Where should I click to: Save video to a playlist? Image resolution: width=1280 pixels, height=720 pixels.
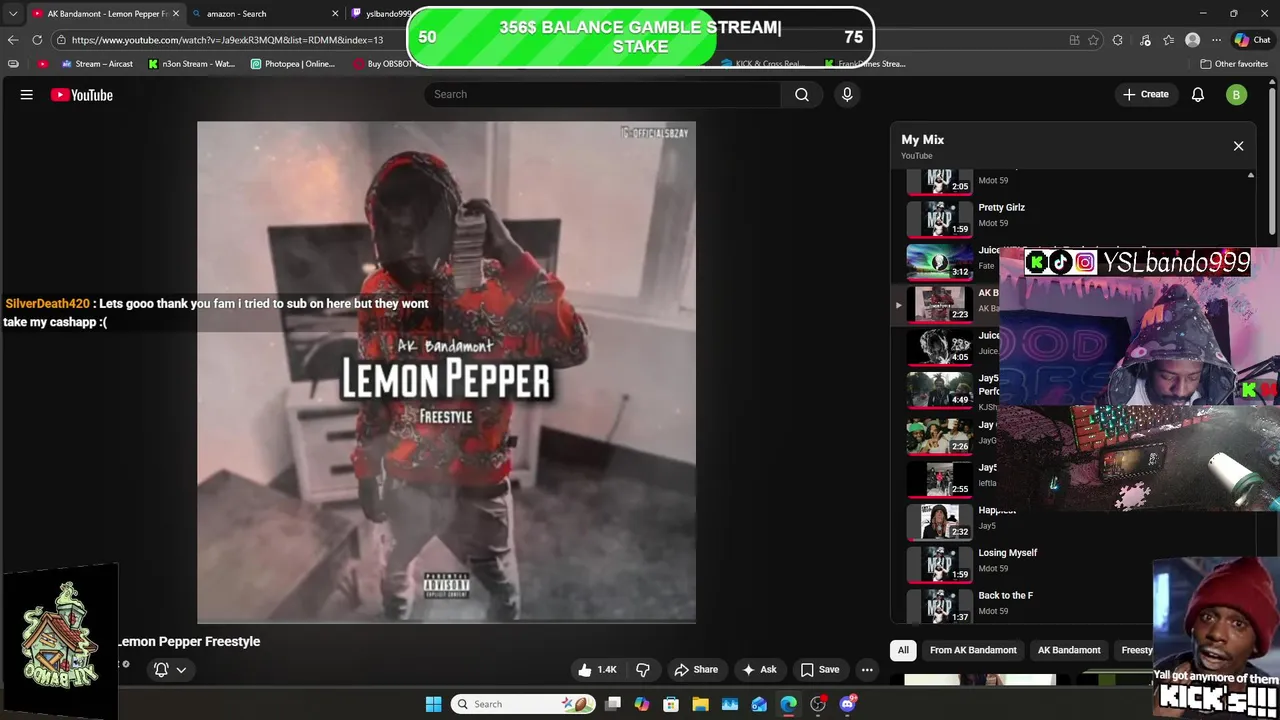(820, 670)
